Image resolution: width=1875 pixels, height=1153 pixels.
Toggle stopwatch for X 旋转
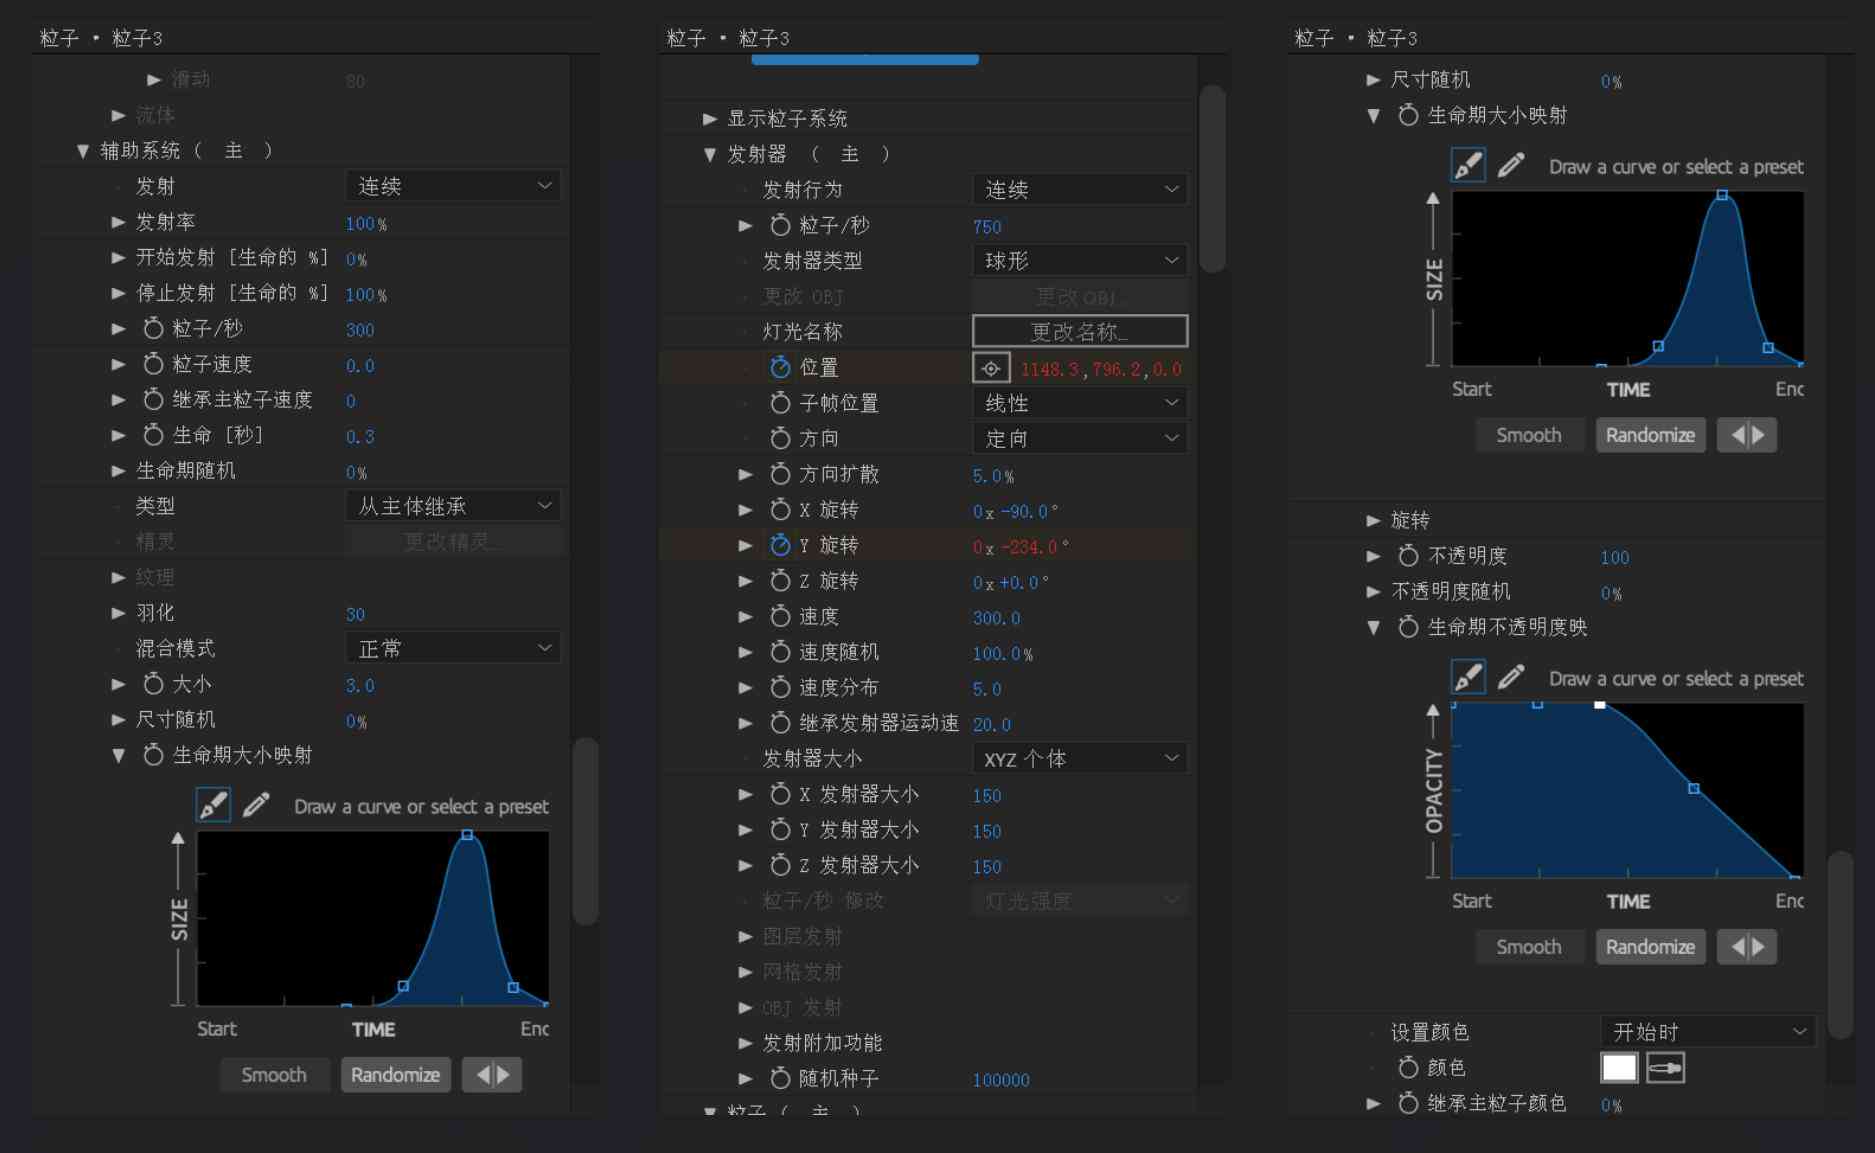click(780, 510)
